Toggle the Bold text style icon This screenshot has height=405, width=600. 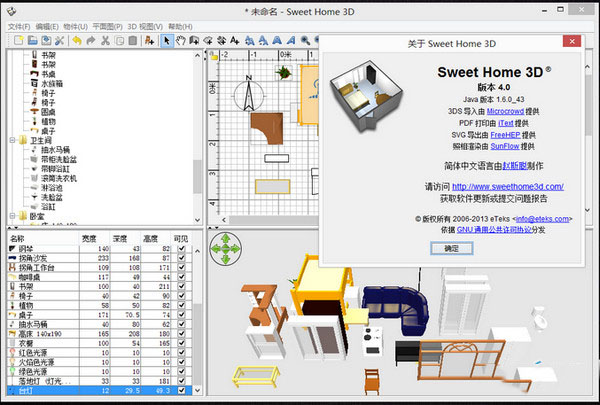tap(277, 40)
